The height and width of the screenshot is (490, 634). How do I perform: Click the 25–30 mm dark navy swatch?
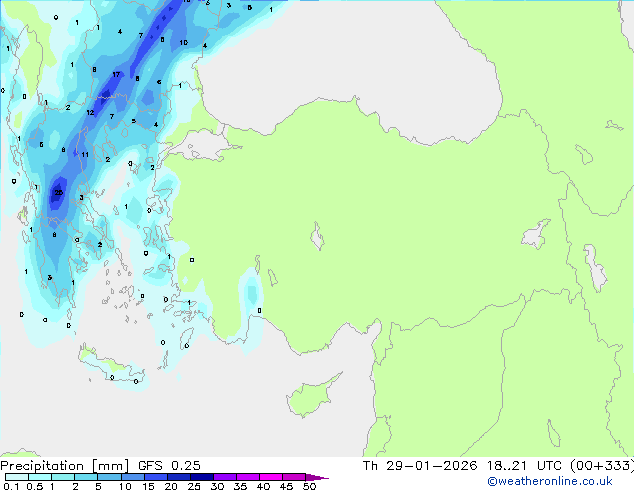[202, 477]
